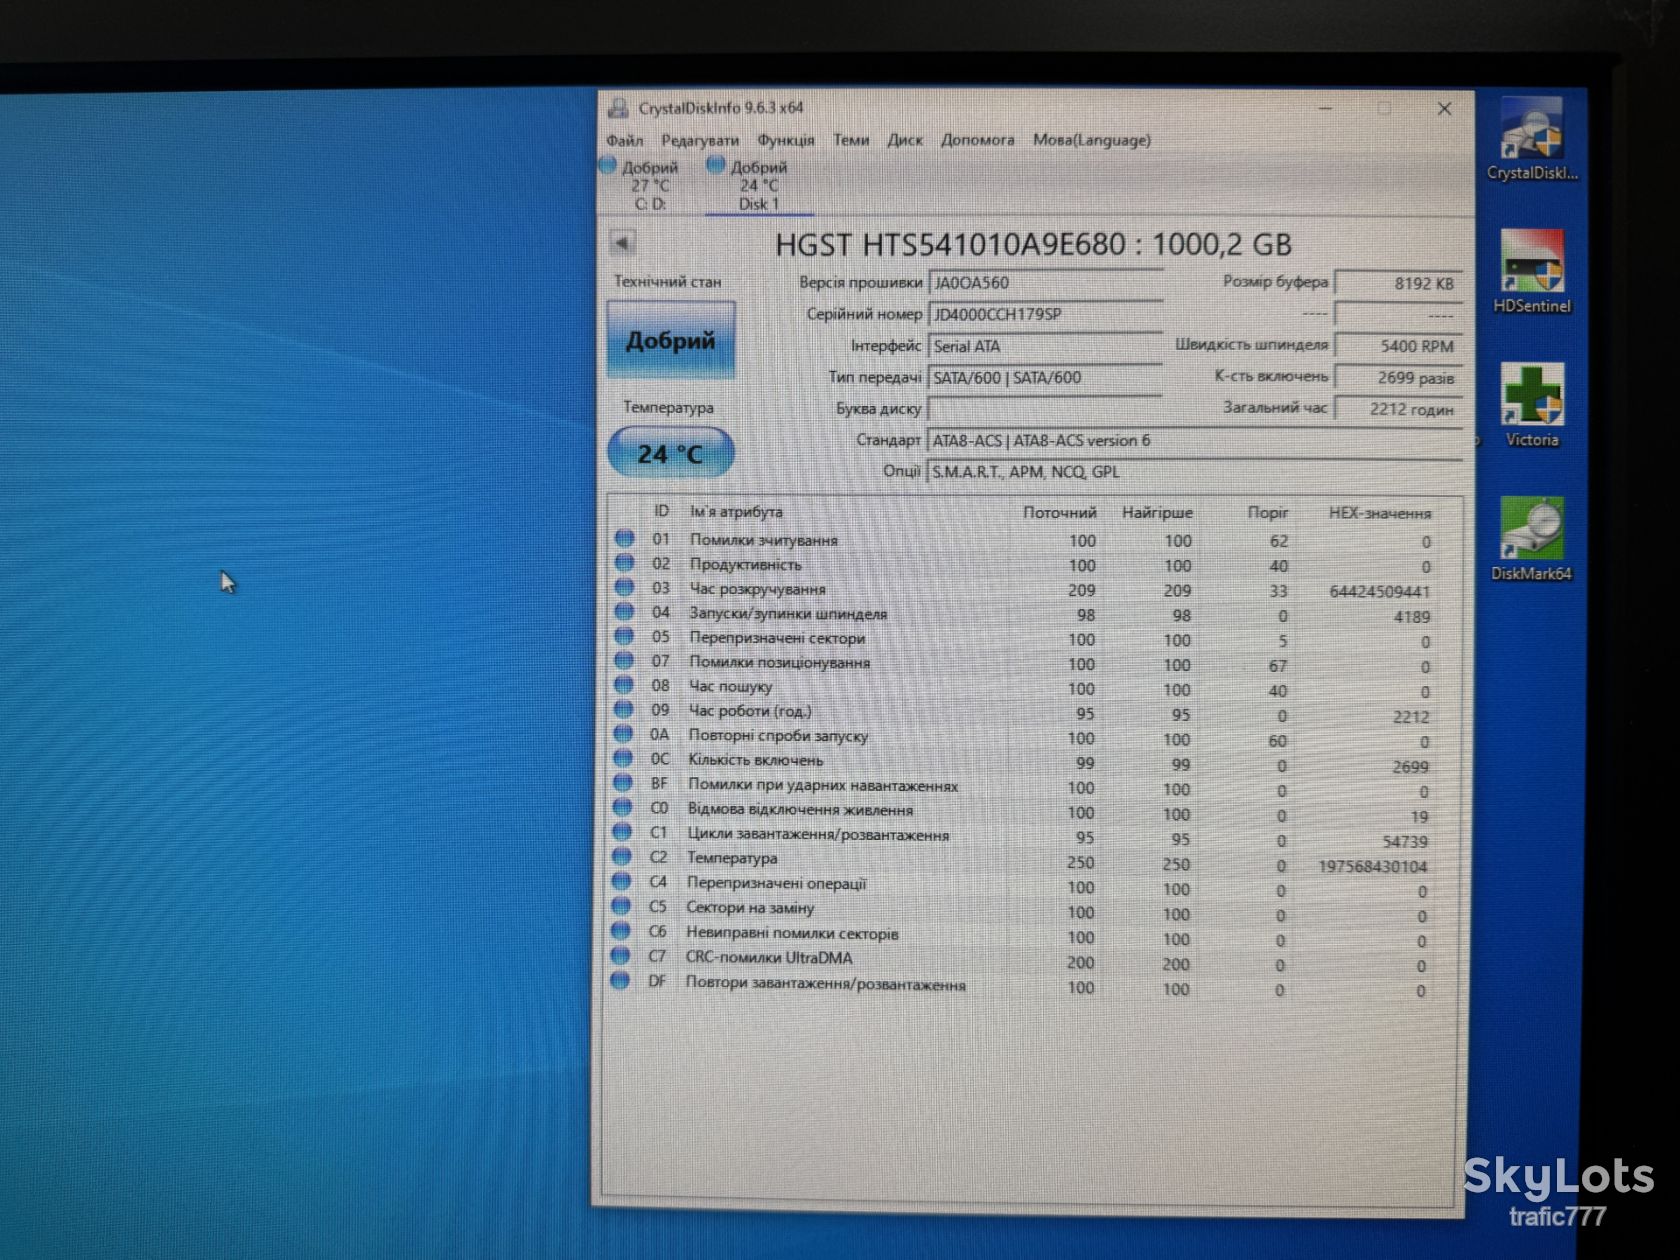Click the serial number field

(1046, 314)
